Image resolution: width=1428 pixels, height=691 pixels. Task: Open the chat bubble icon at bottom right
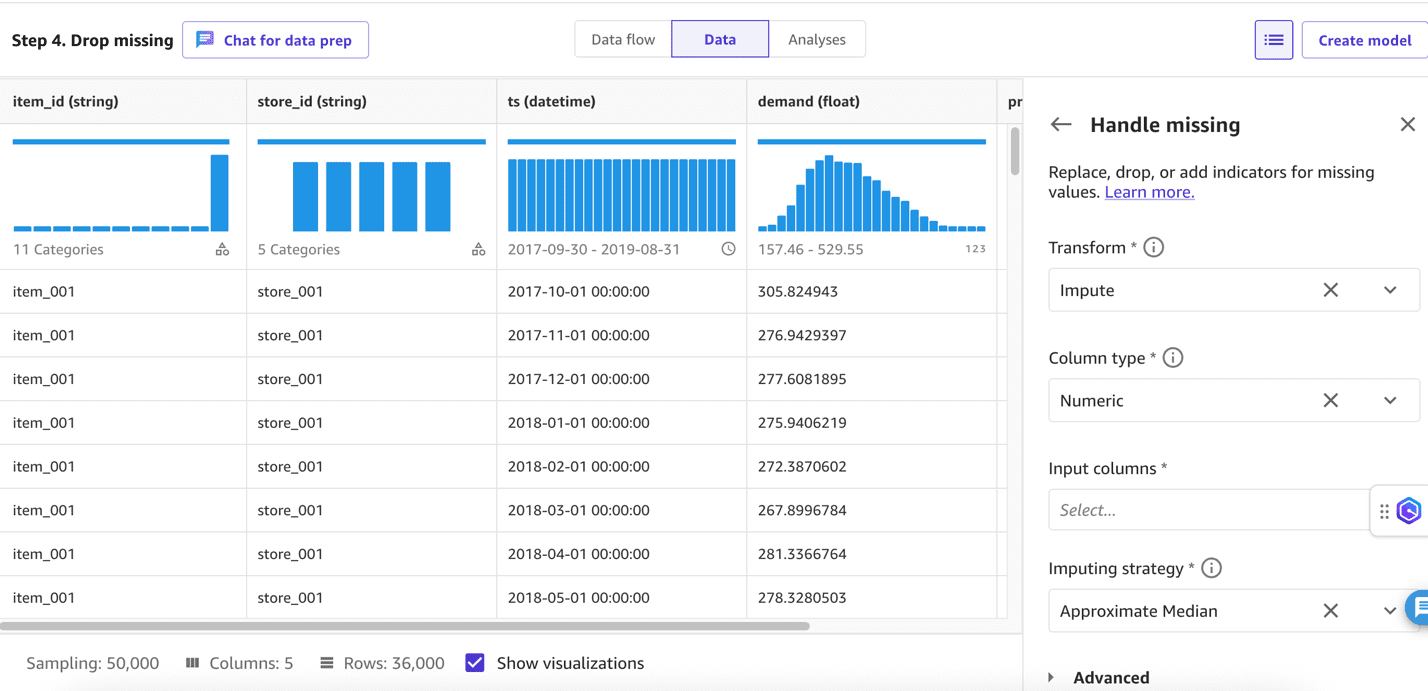coord(1422,607)
